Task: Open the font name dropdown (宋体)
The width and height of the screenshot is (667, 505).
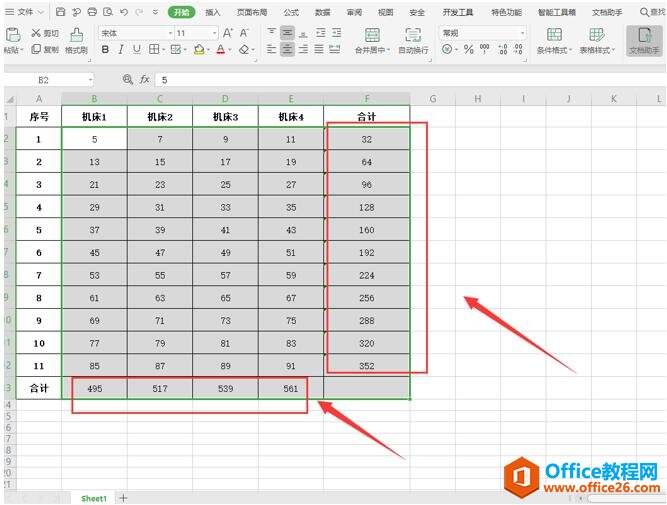Action: (x=170, y=33)
